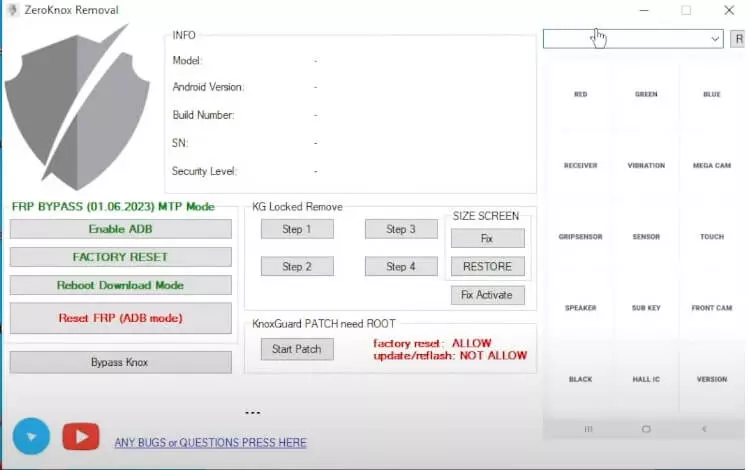Run KG Locked Remove Step 2
This screenshot has width=748, height=470.
(x=297, y=266)
